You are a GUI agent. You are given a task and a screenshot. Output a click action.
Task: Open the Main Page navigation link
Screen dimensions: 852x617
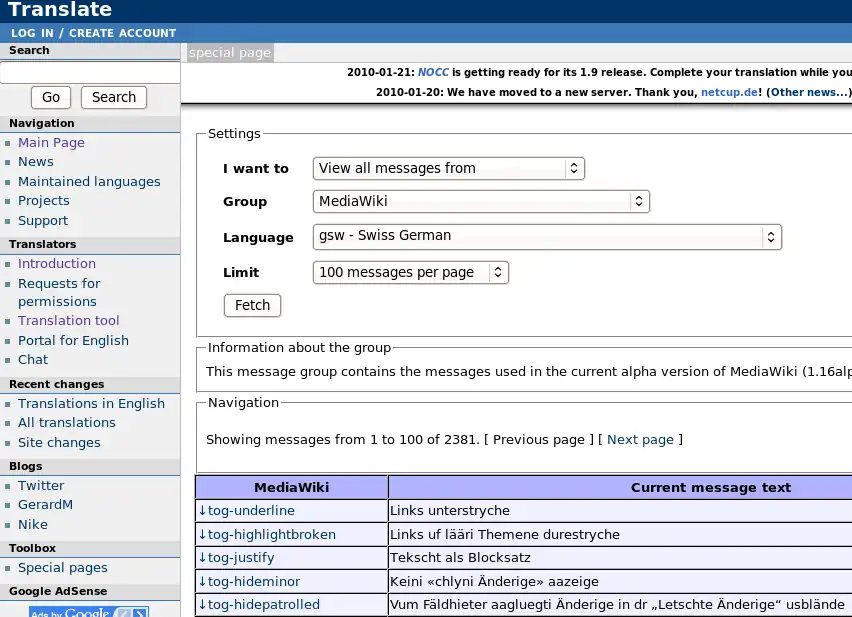click(51, 143)
